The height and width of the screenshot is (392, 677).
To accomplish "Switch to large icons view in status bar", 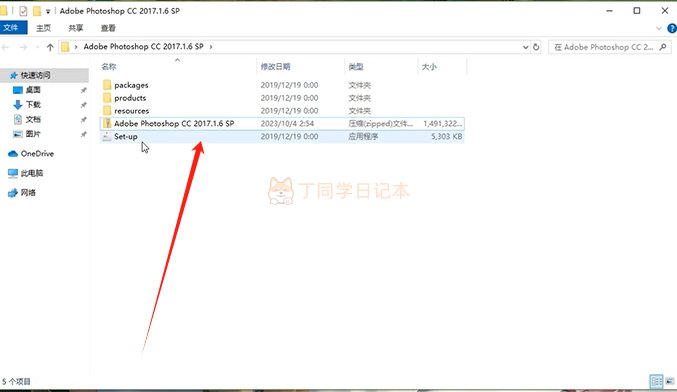I will pyautogui.click(x=670, y=381).
